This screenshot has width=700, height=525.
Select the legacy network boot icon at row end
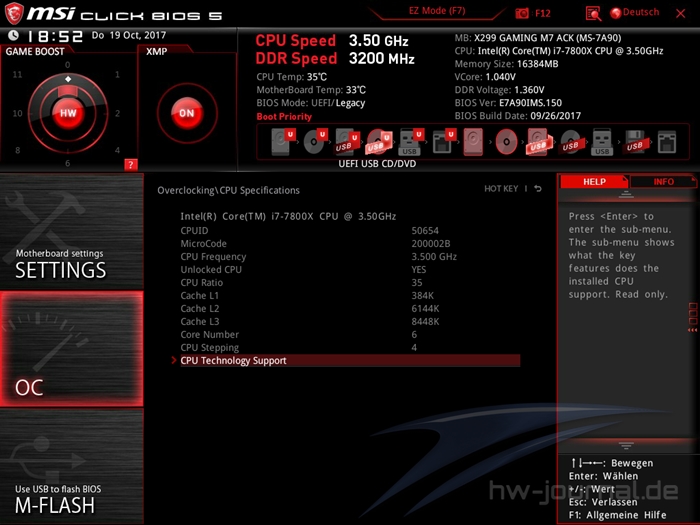click(667, 142)
